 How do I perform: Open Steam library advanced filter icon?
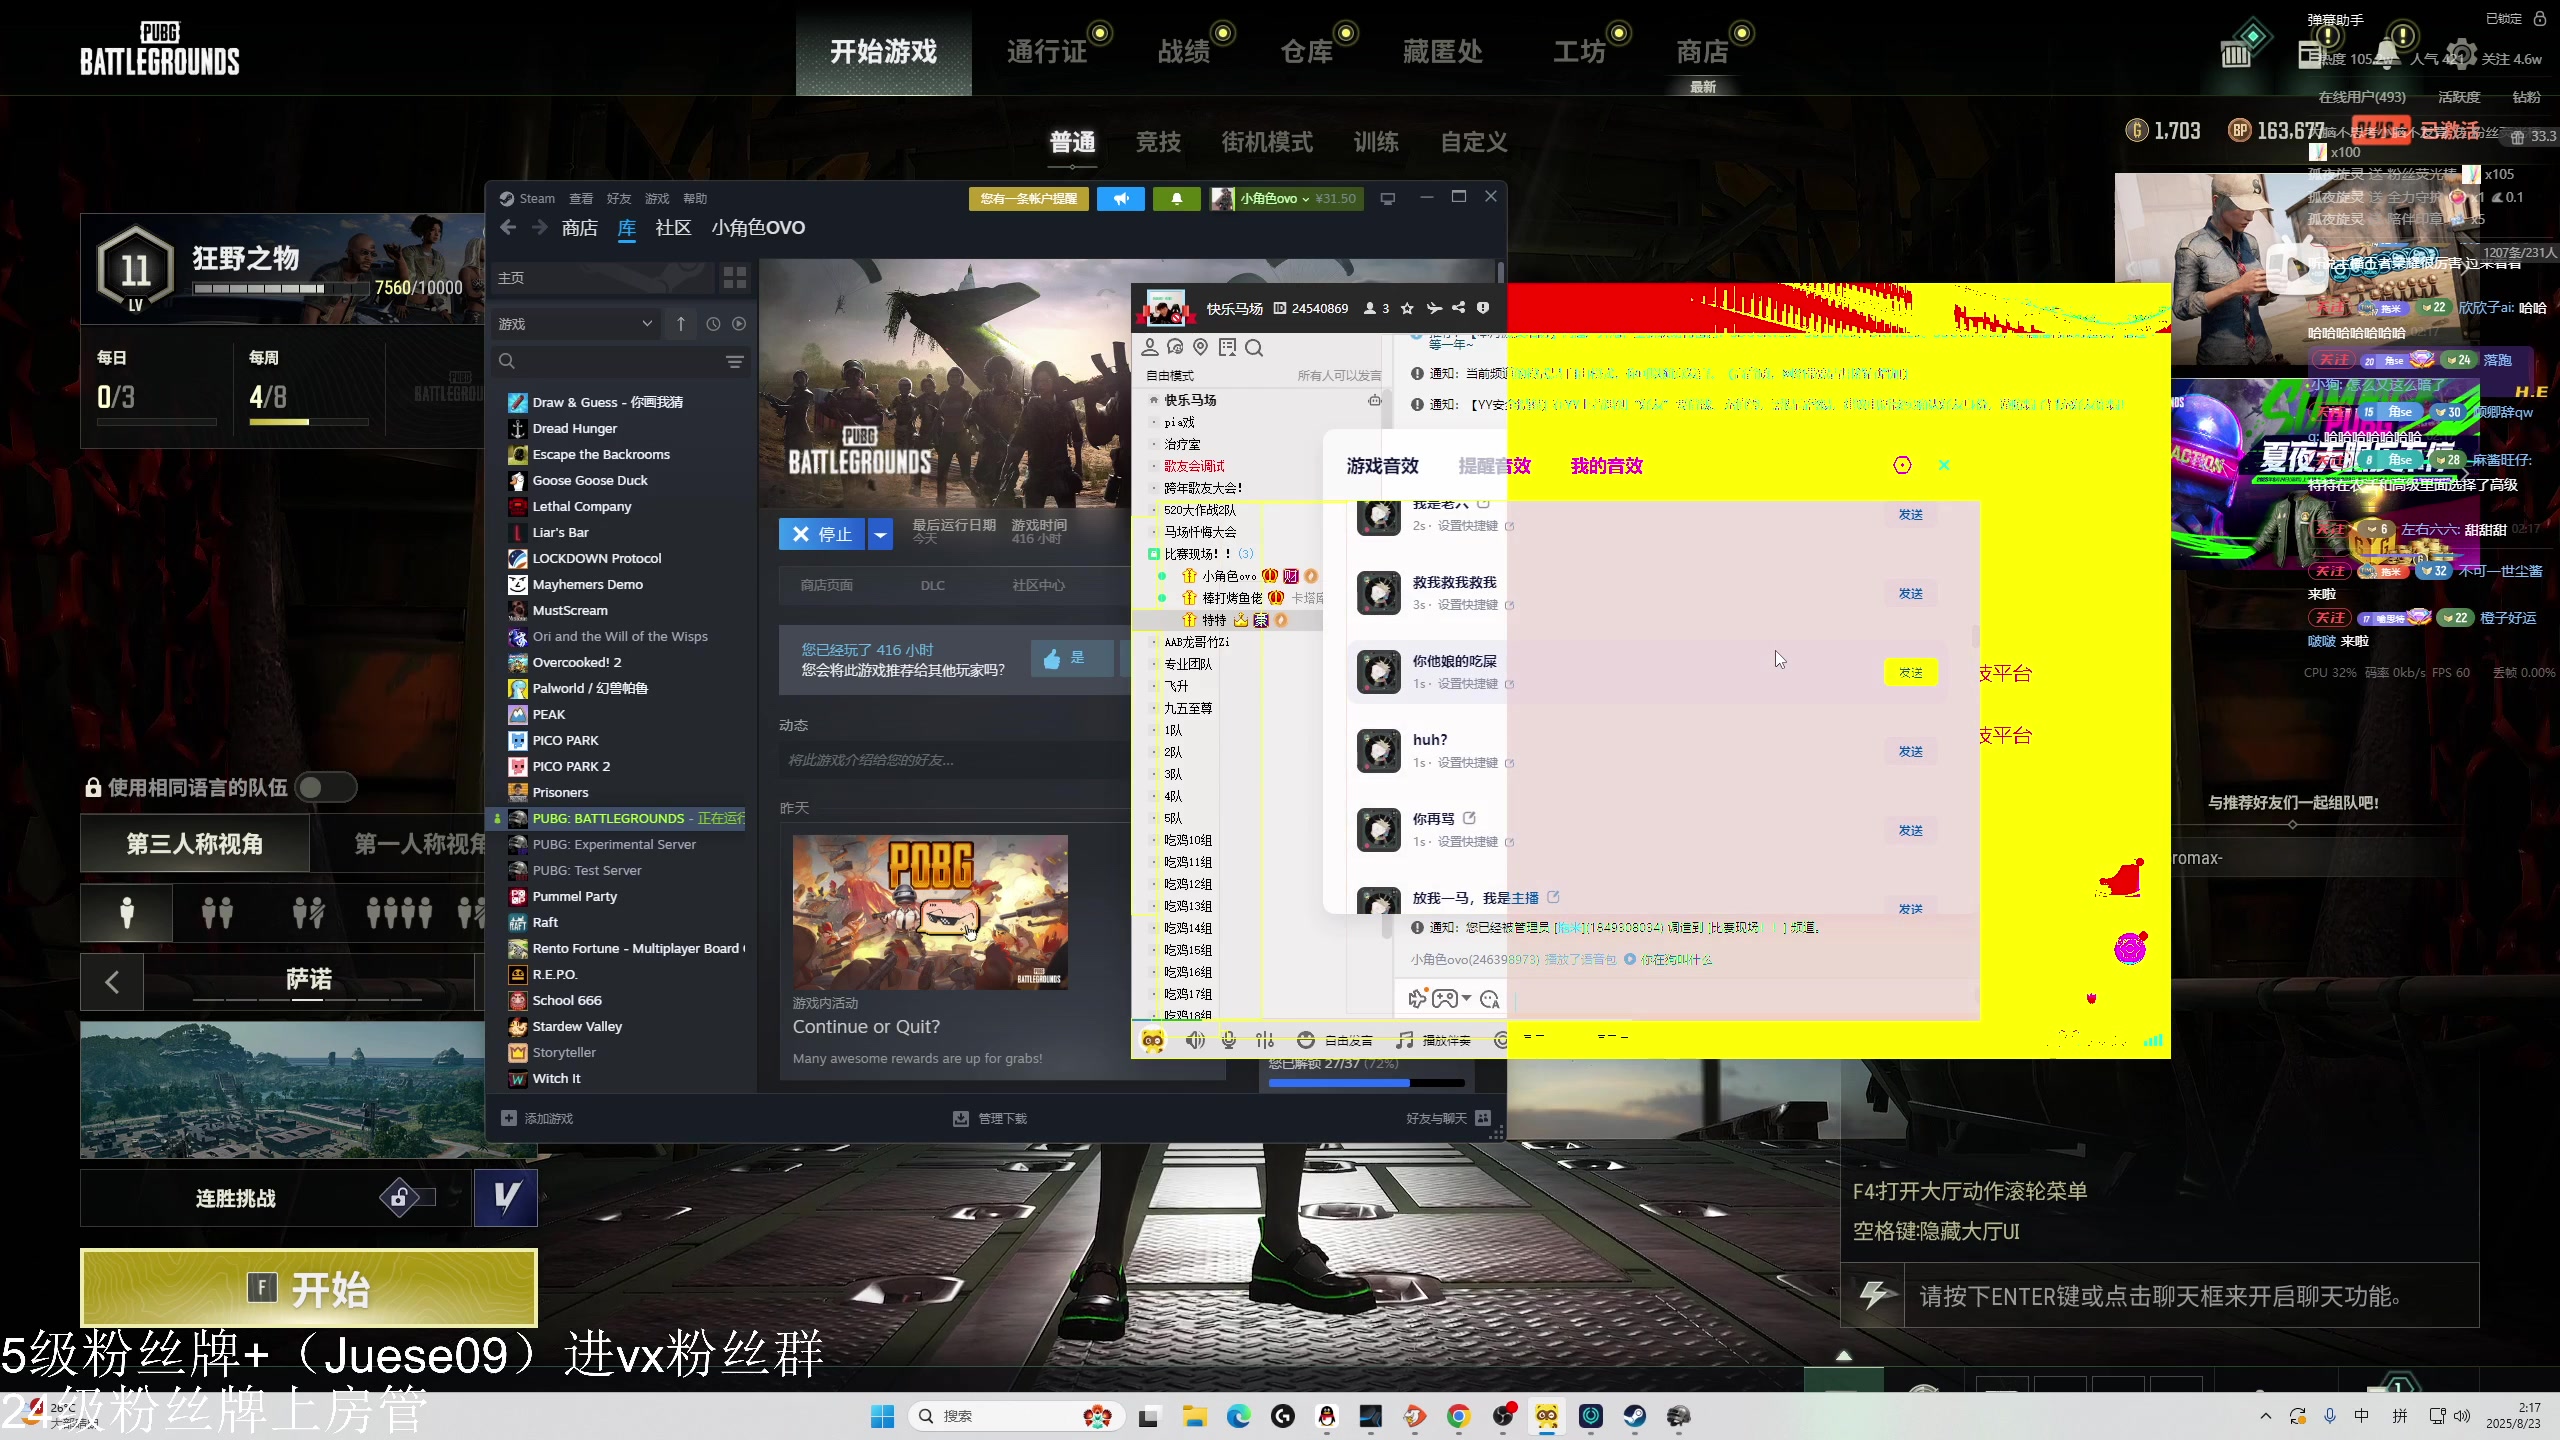coord(735,361)
